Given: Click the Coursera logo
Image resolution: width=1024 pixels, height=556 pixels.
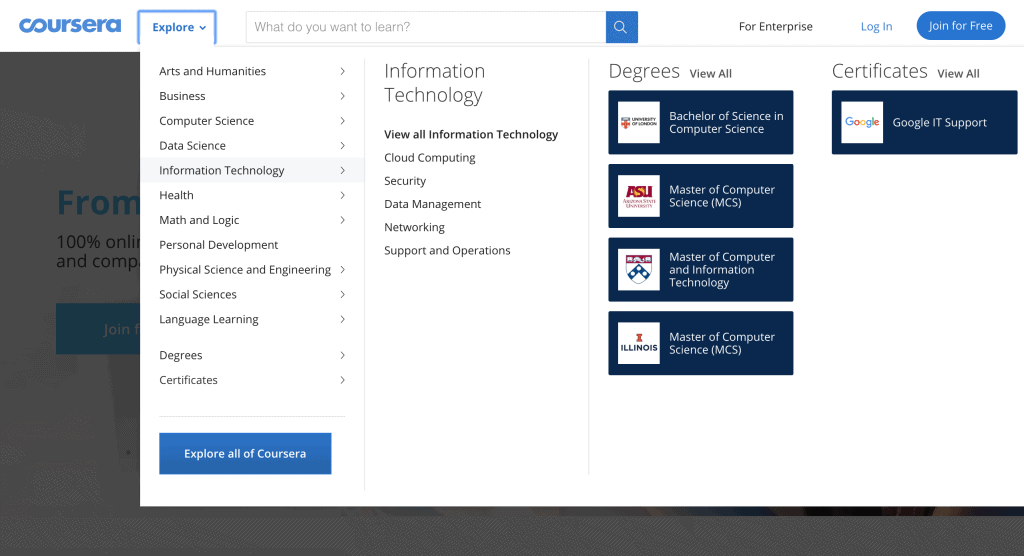Looking at the screenshot, I should pyautogui.click(x=70, y=25).
